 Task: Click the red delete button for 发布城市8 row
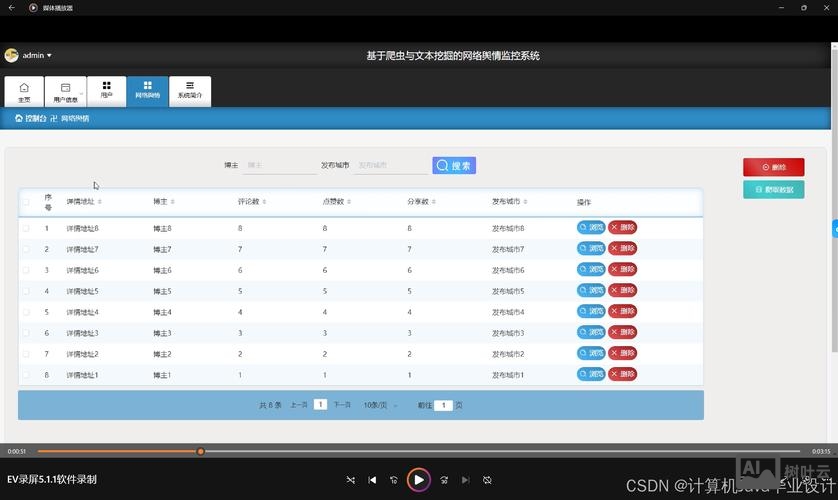click(623, 228)
